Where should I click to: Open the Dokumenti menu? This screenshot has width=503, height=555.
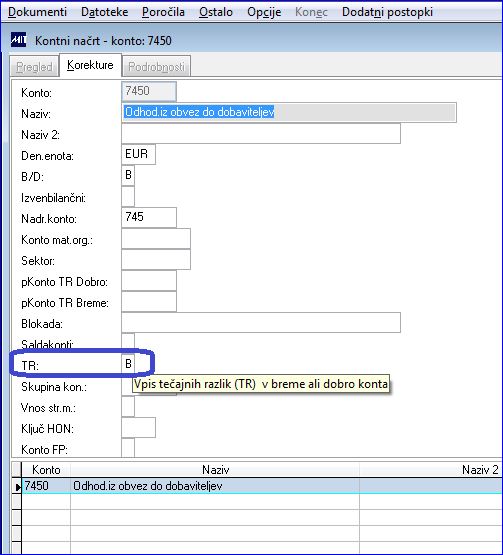[x=37, y=12]
